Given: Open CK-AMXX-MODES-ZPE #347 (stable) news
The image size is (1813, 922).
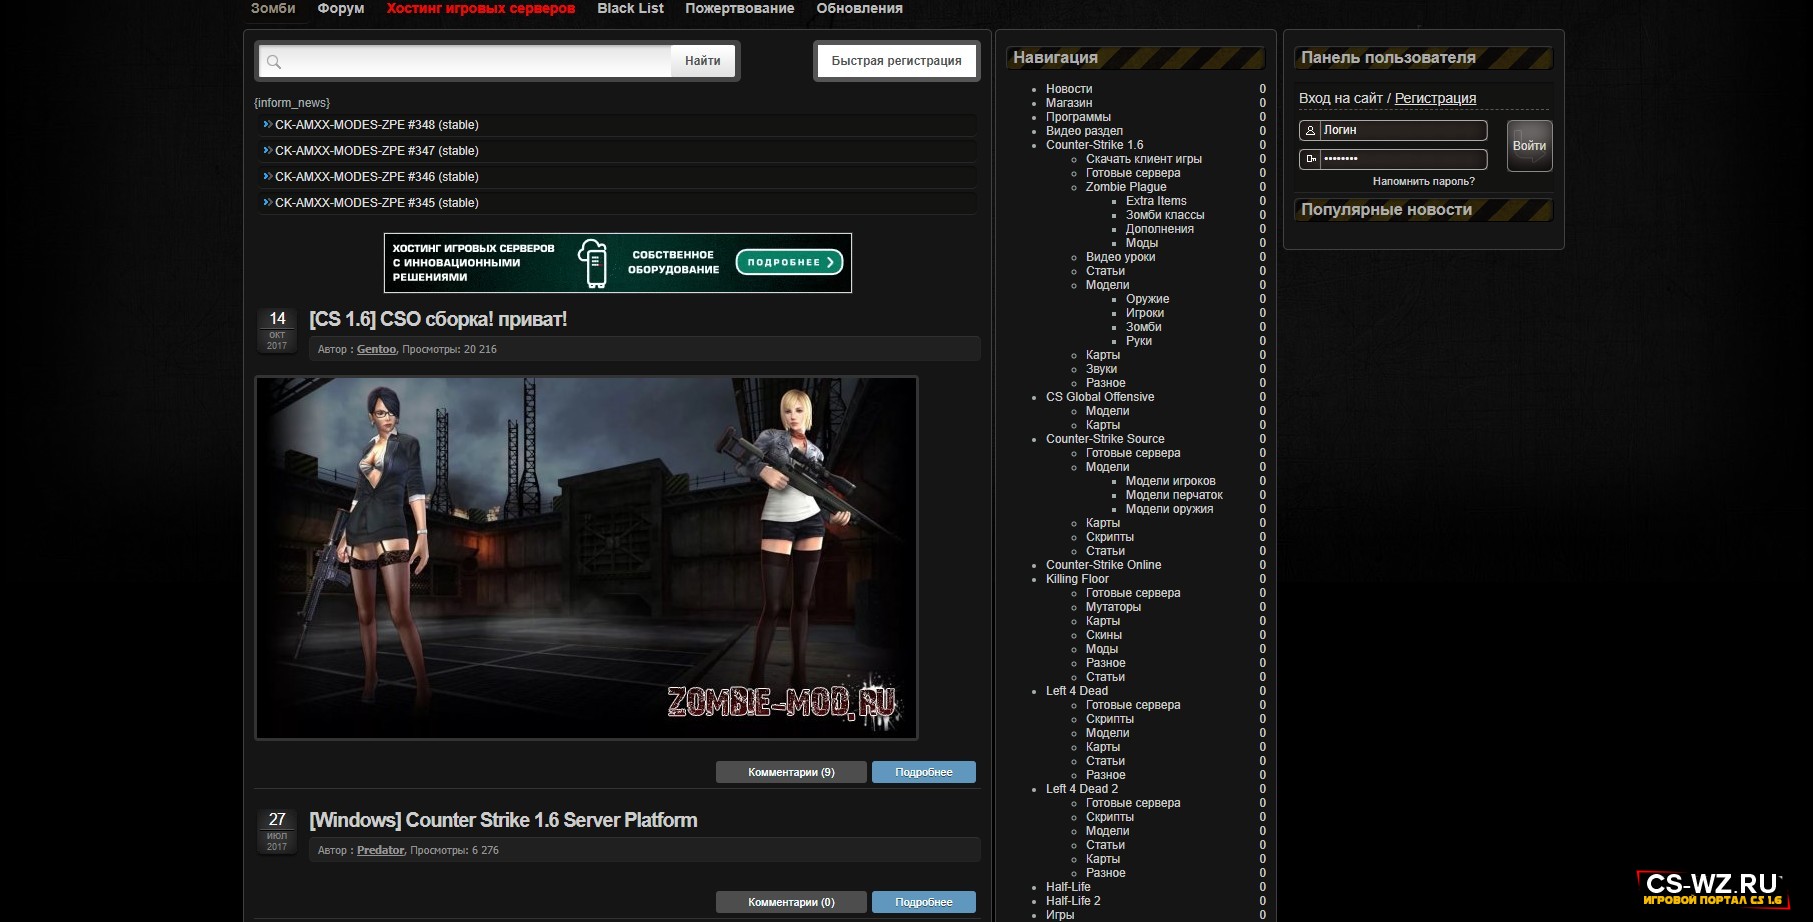Looking at the screenshot, I should click(377, 151).
